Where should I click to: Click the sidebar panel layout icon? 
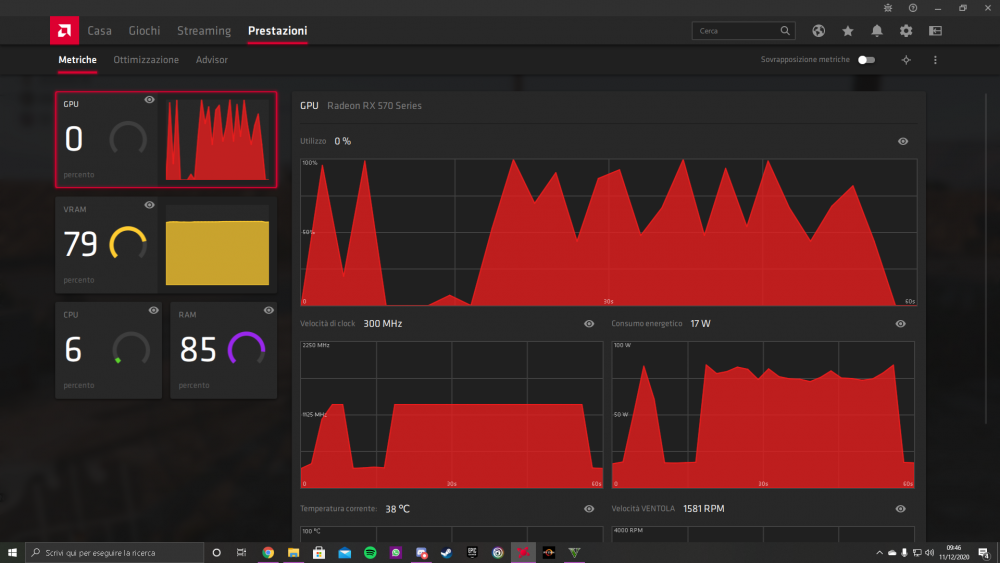[x=935, y=31]
